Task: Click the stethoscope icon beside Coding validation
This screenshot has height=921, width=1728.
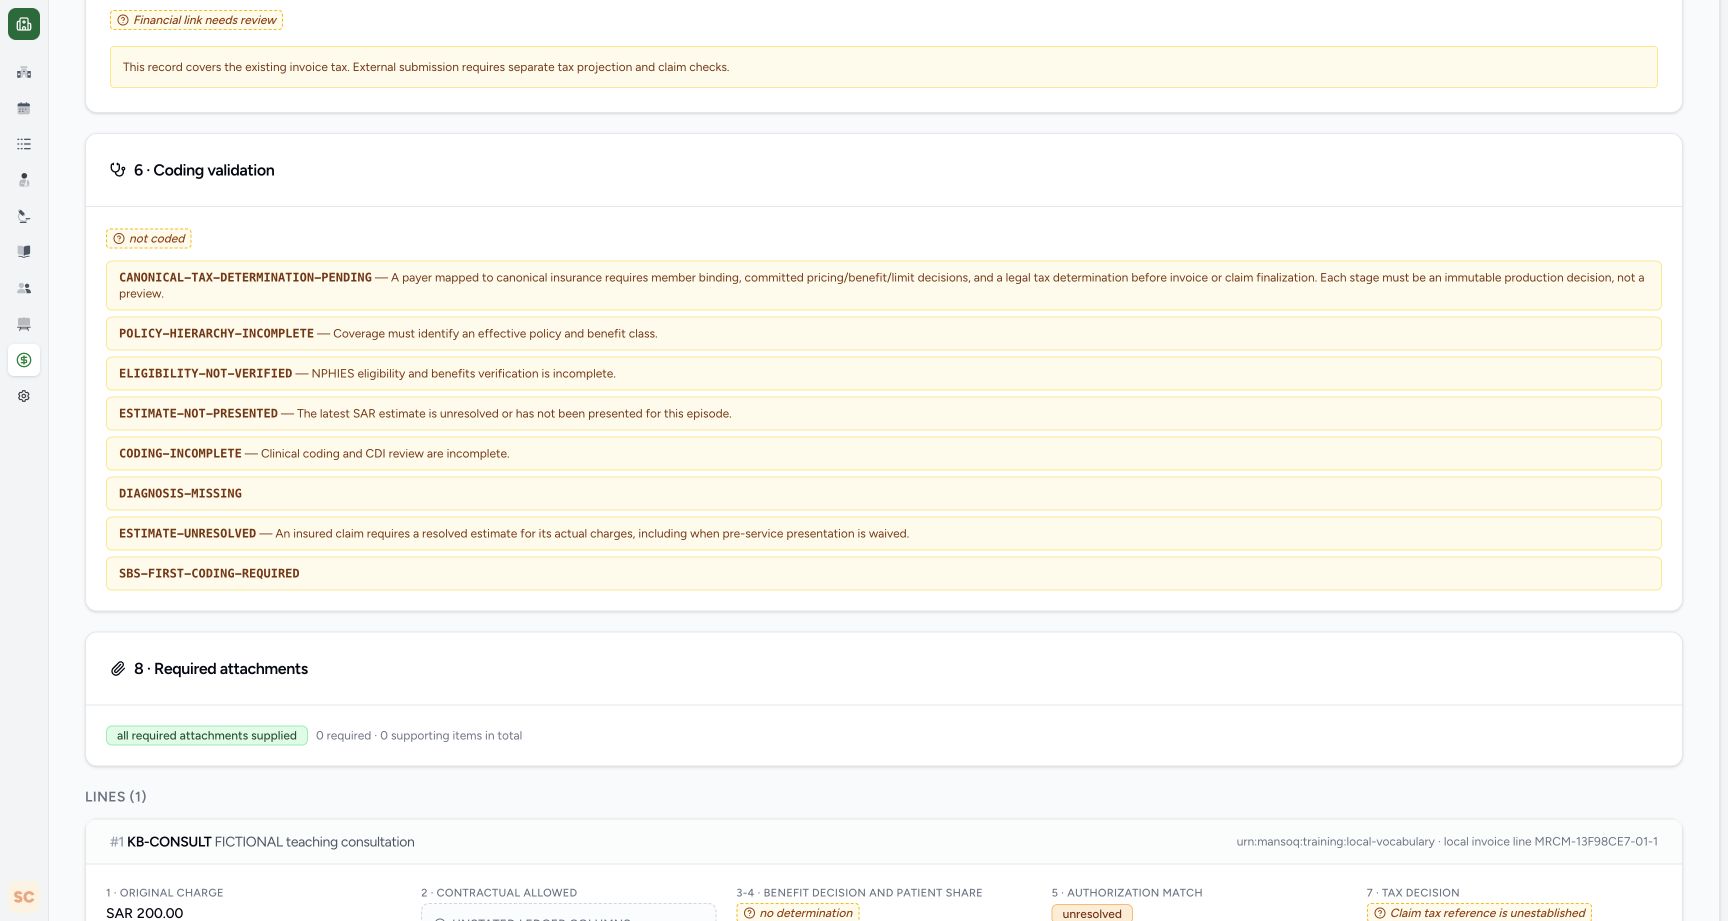Action: tap(118, 170)
